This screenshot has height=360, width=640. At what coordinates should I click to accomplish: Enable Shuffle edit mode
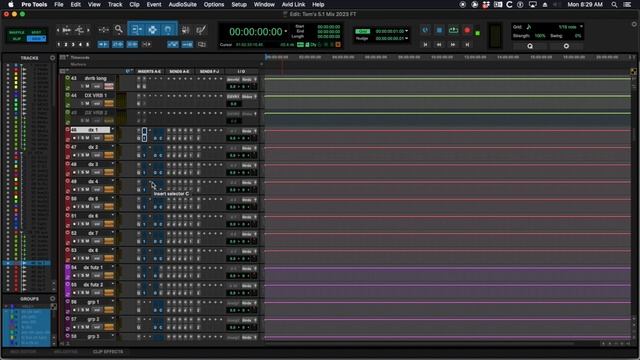click(17, 32)
